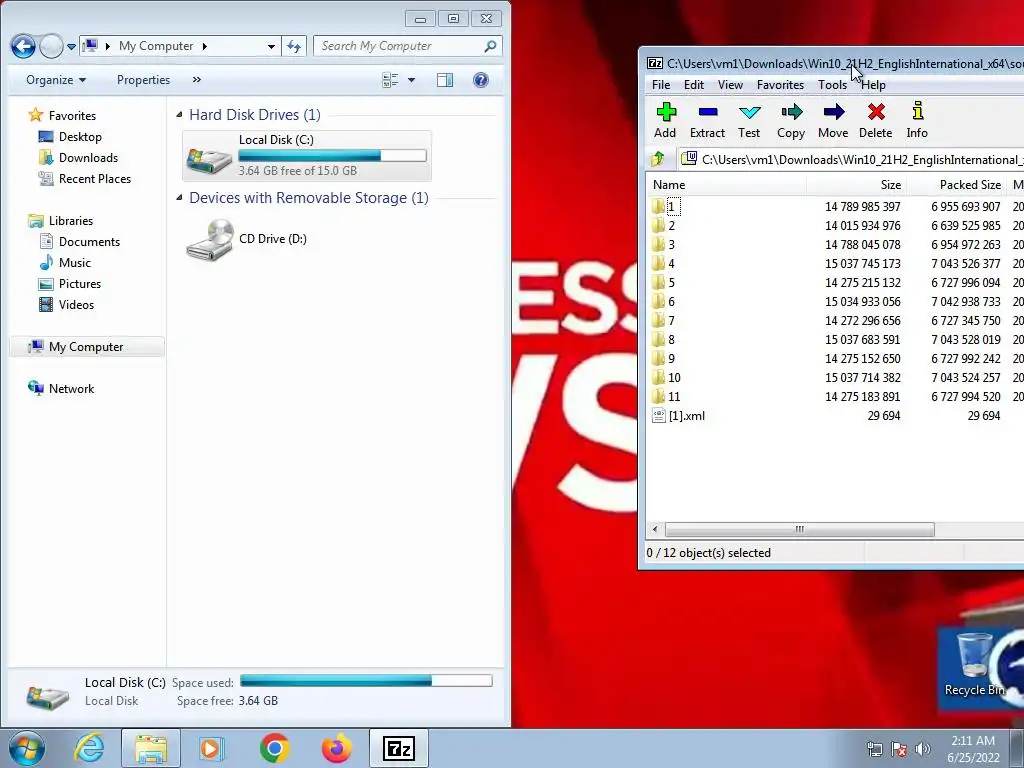Click the search magnifier in Explorer
The height and width of the screenshot is (768, 1024).
click(490, 46)
